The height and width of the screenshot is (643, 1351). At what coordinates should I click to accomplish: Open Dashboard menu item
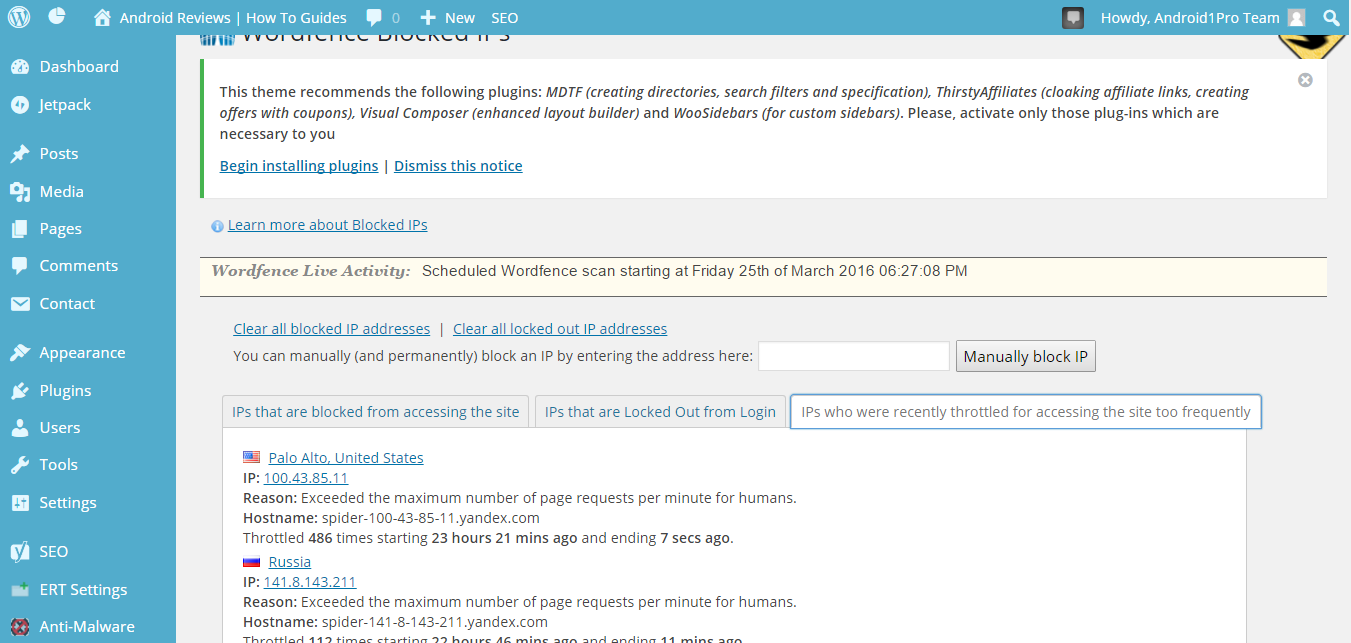pos(79,67)
